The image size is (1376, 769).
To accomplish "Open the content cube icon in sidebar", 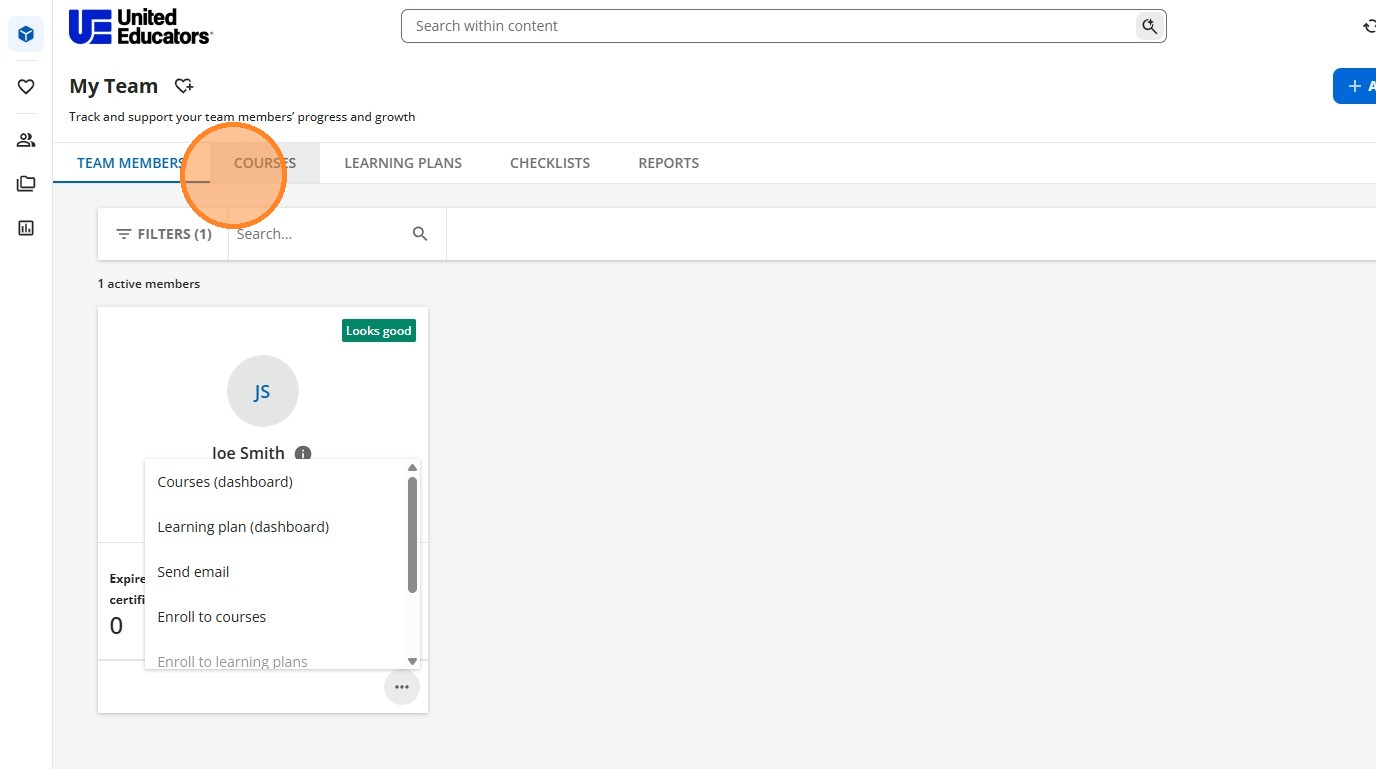I will pyautogui.click(x=26, y=35).
